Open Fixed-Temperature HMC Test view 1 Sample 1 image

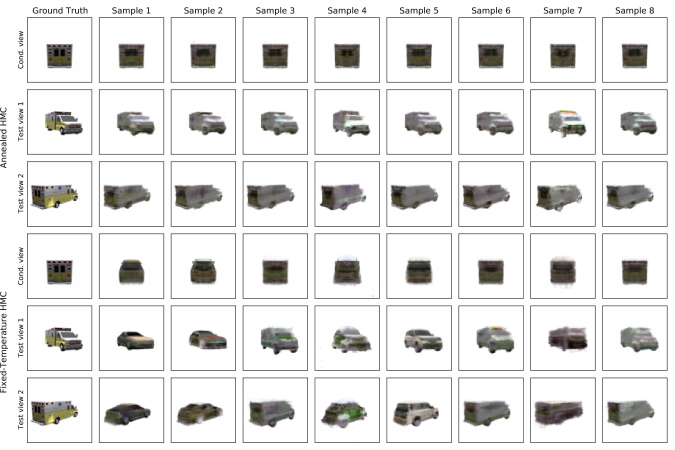[131, 338]
